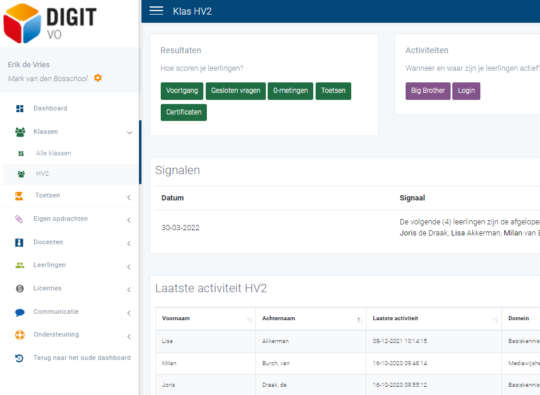Click last name Draak, de
The width and height of the screenshot is (540, 395).
click(274, 385)
